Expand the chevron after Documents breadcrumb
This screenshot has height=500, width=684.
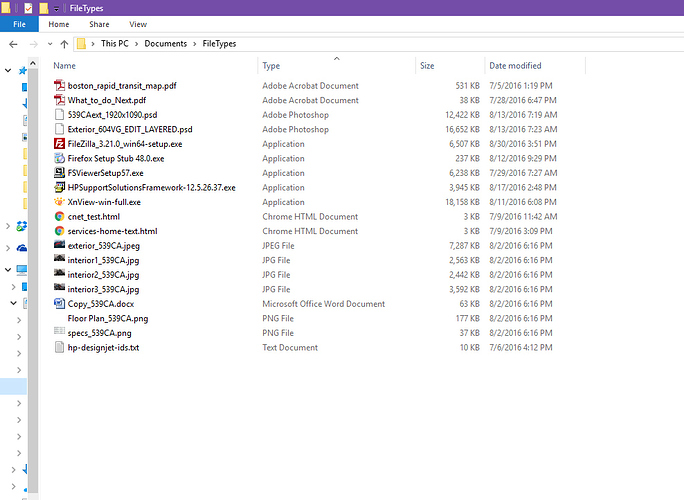tap(195, 44)
